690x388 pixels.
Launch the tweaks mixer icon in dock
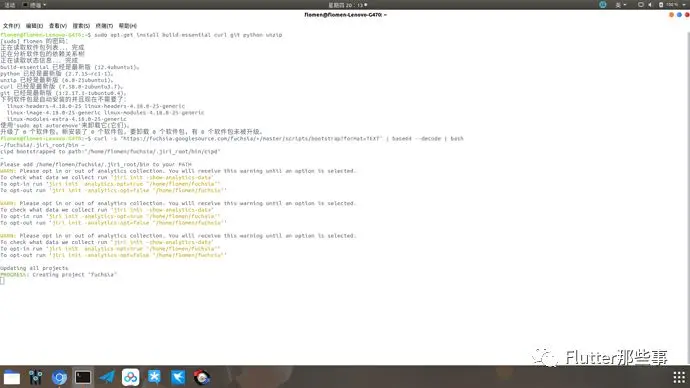[x=36, y=377]
